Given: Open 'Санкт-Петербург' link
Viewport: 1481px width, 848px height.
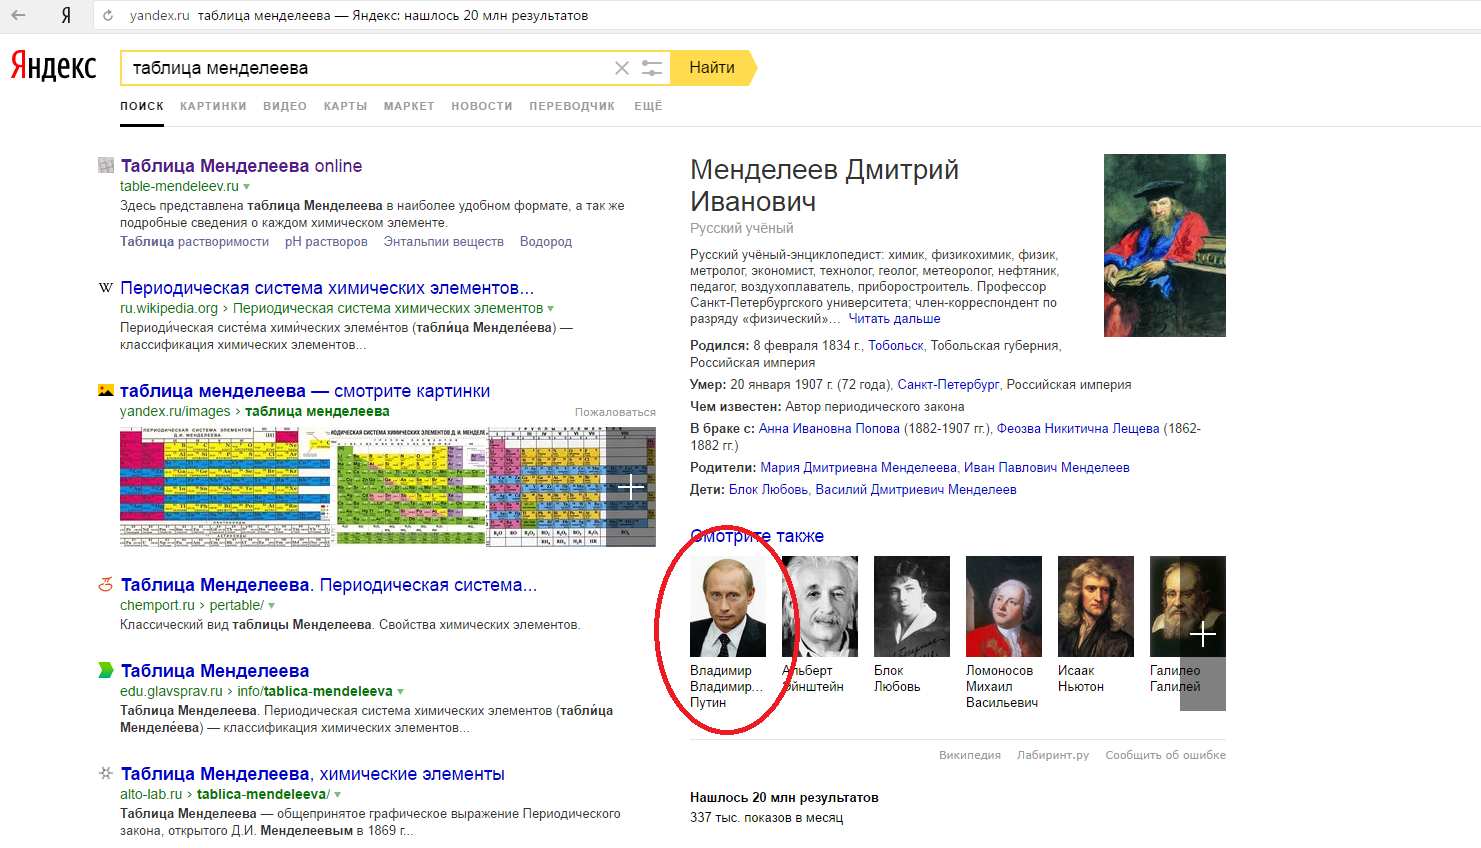Looking at the screenshot, I should (x=948, y=385).
